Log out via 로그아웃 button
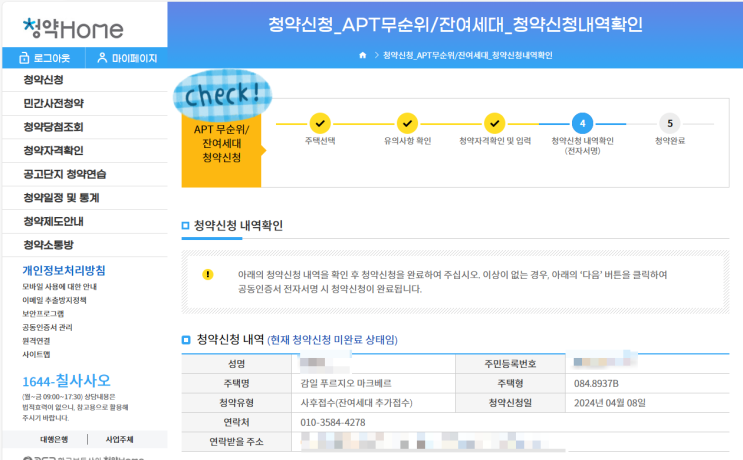Image resolution: width=743 pixels, height=460 pixels. coord(44,58)
